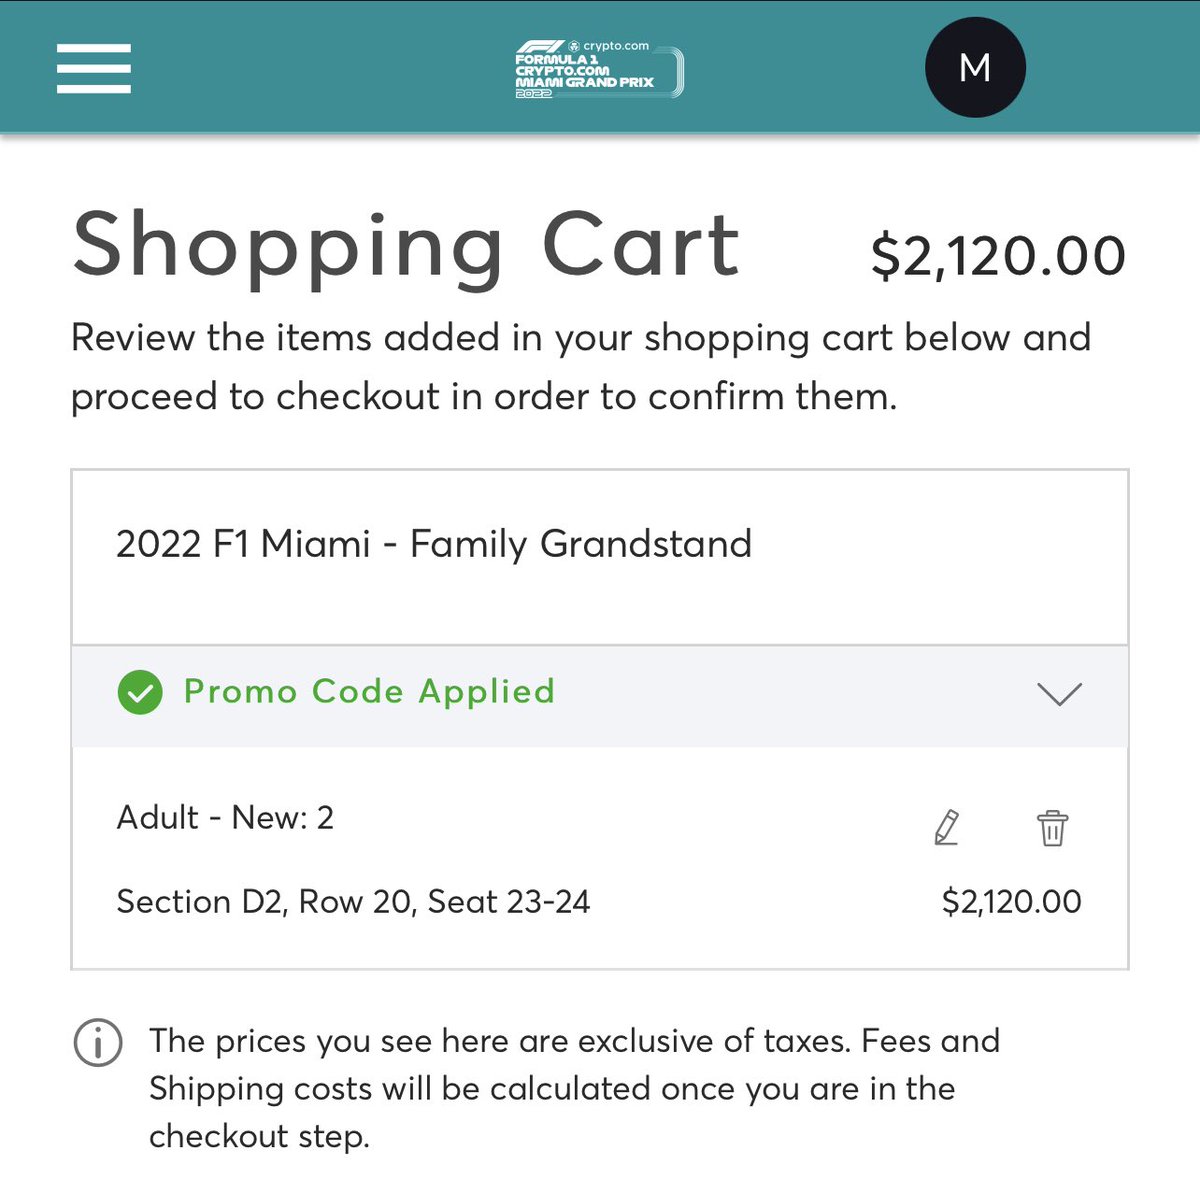Click the Promo Code Applied label

pyautogui.click(x=369, y=692)
